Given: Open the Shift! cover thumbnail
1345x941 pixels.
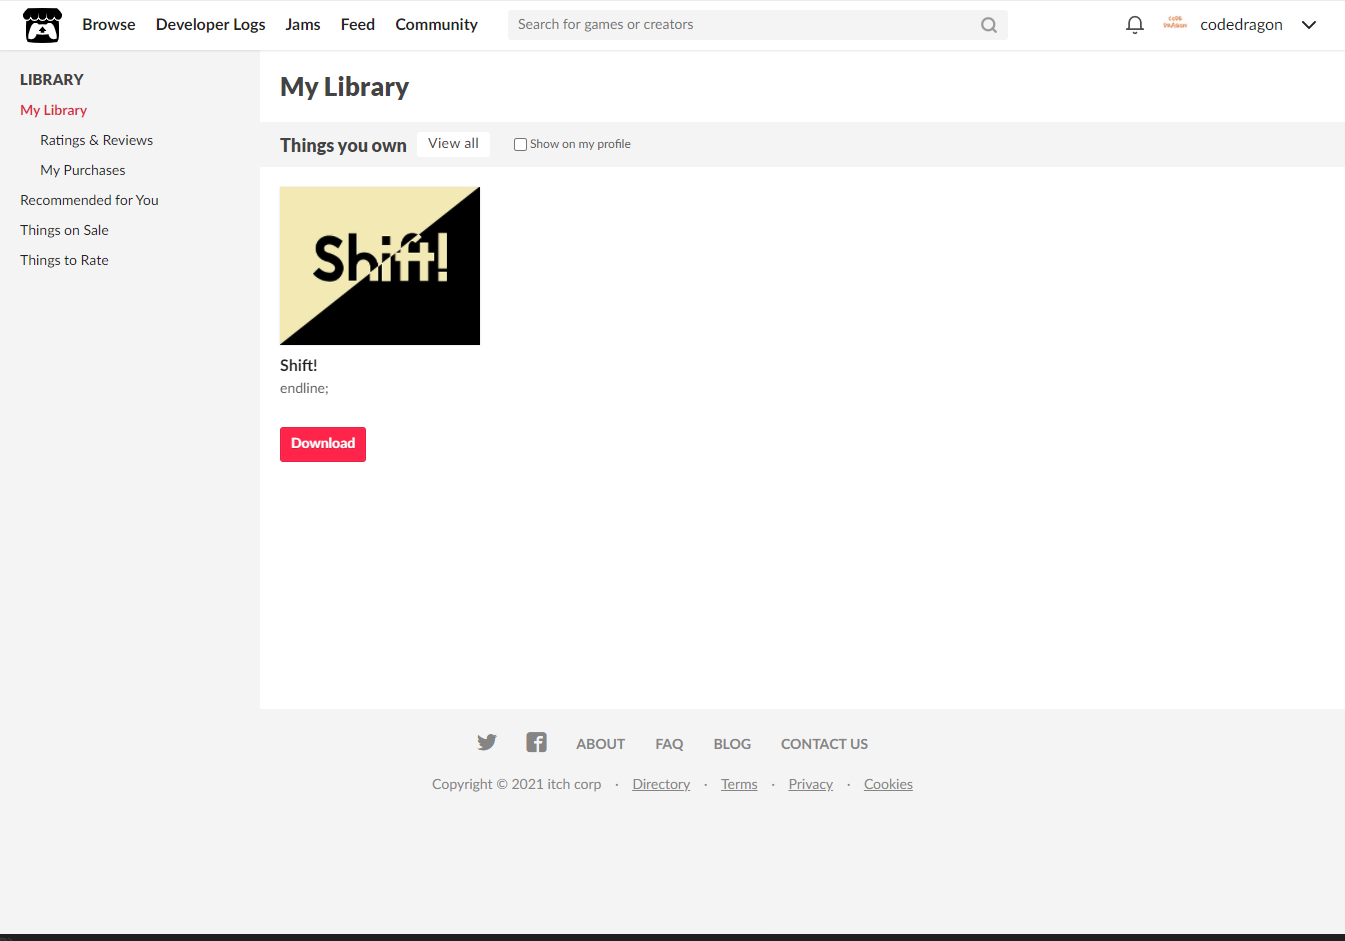Looking at the screenshot, I should click(x=380, y=266).
